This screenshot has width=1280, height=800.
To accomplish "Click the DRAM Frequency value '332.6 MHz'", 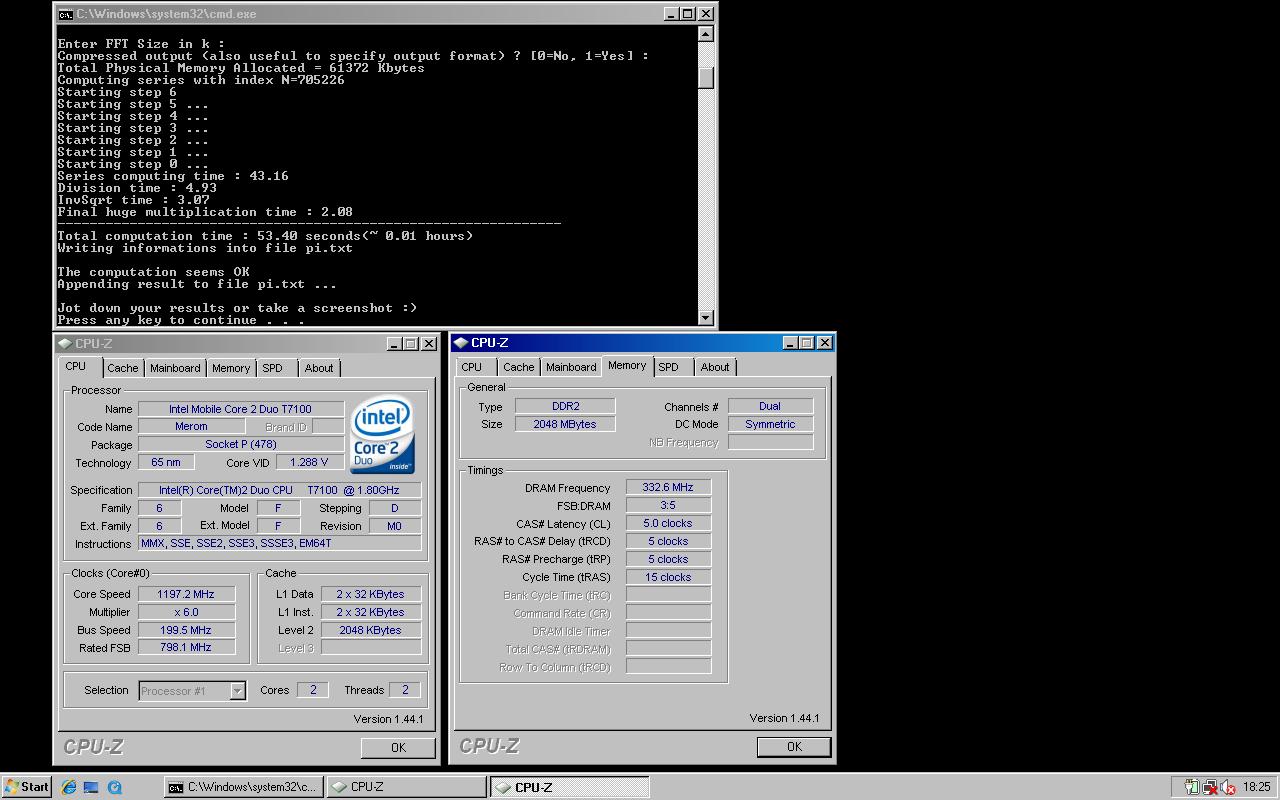I will [x=668, y=487].
